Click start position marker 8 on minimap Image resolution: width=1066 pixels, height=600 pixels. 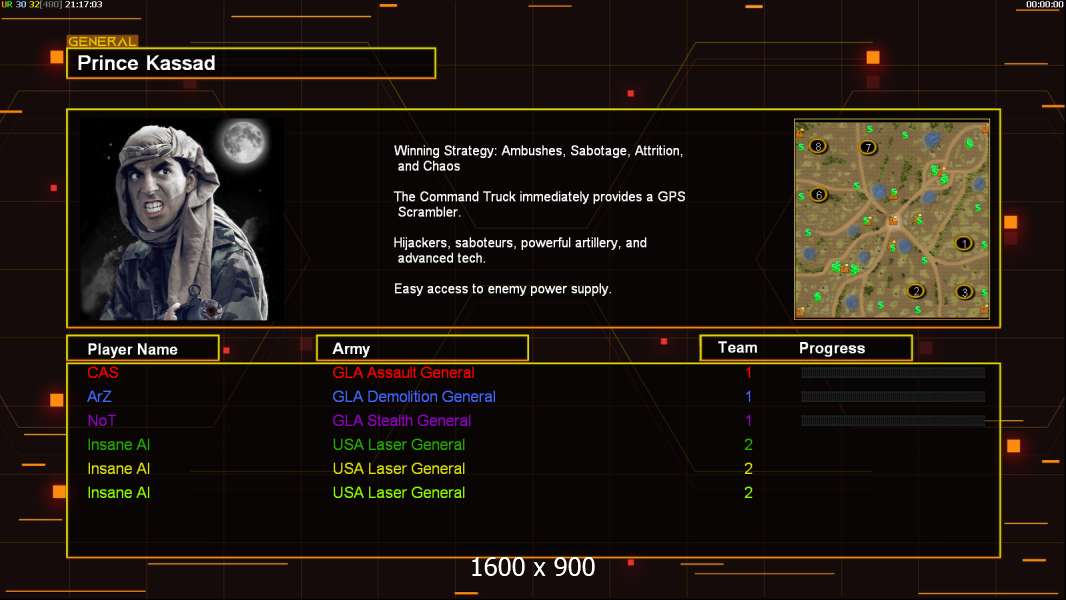[x=818, y=145]
